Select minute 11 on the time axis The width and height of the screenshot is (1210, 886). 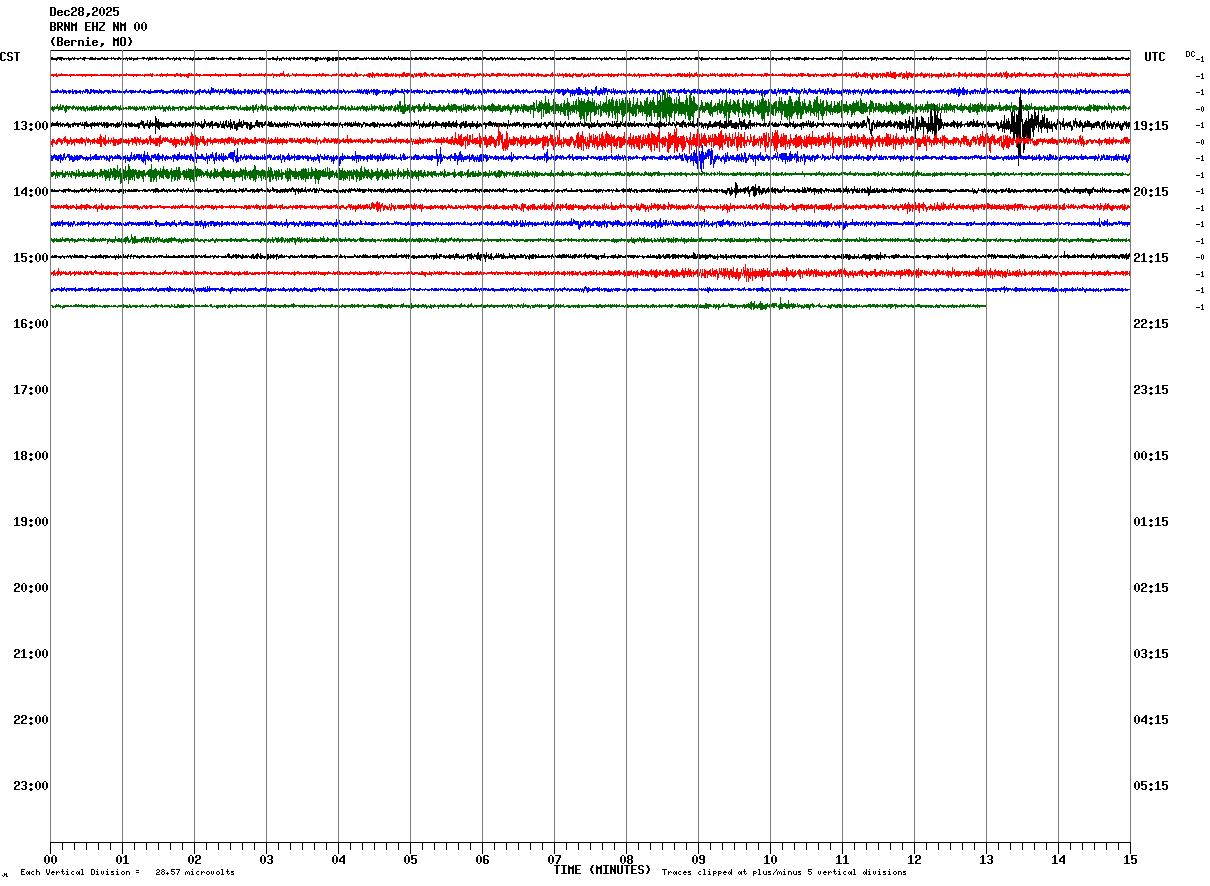(x=842, y=860)
